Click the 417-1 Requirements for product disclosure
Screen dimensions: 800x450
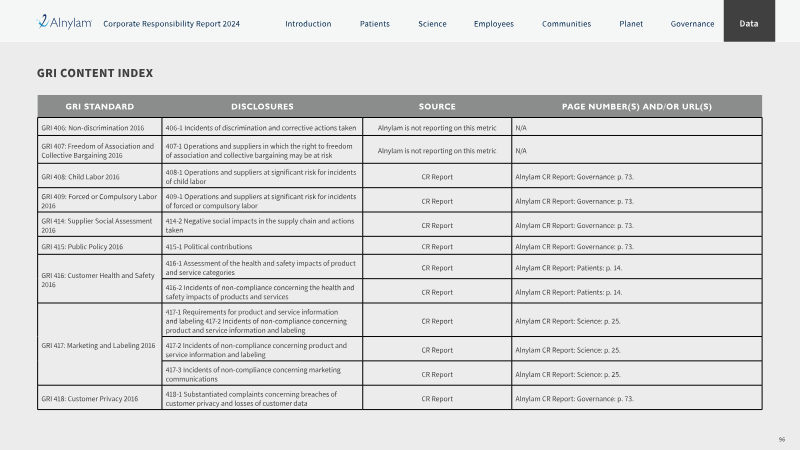tap(256, 321)
